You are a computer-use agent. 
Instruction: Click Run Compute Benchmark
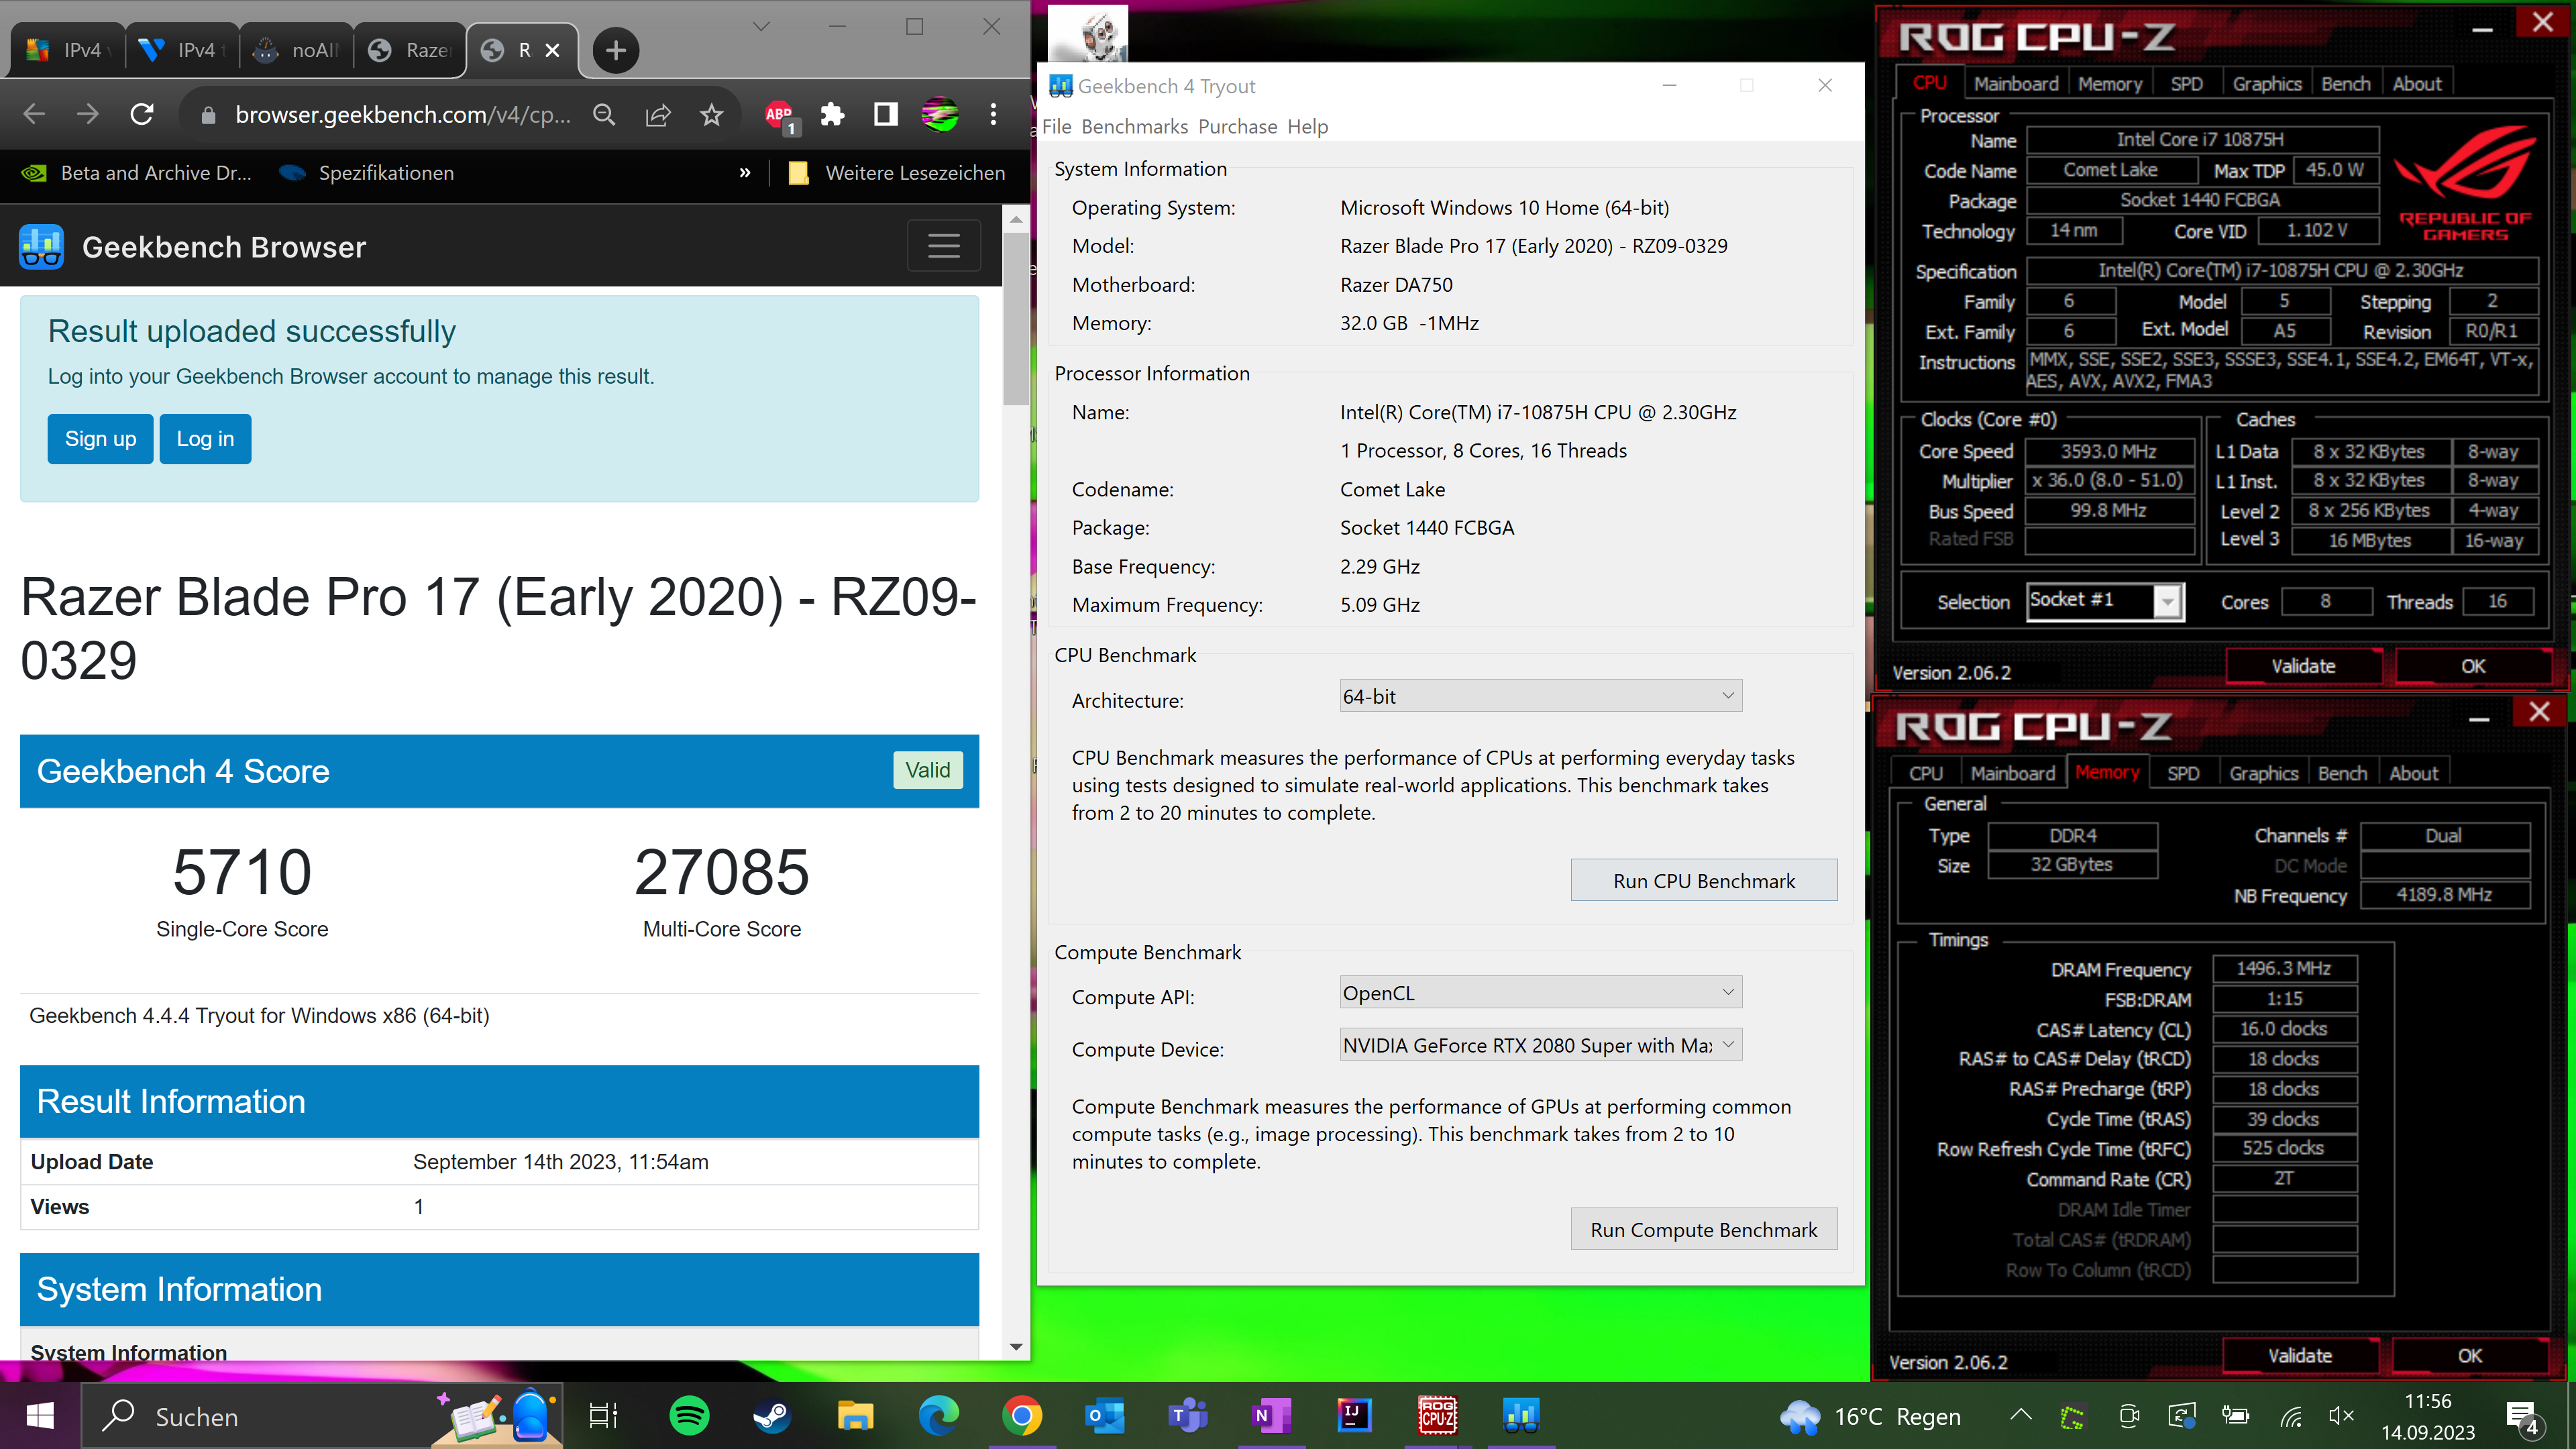pyautogui.click(x=1704, y=1230)
